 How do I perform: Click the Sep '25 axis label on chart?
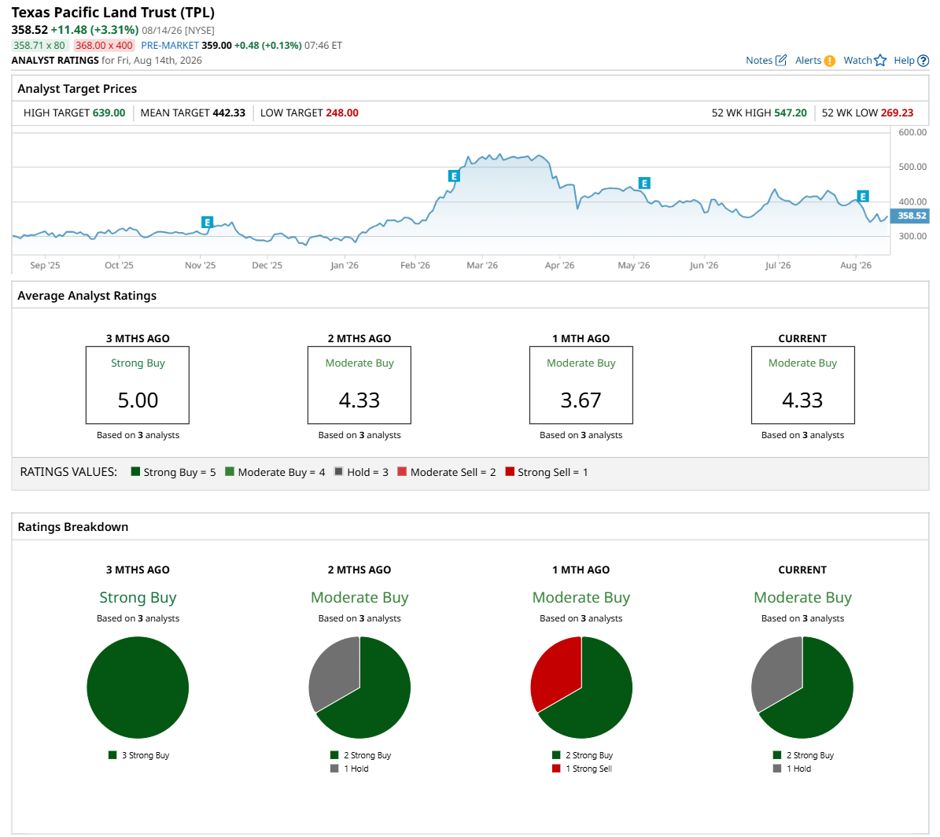click(45, 265)
